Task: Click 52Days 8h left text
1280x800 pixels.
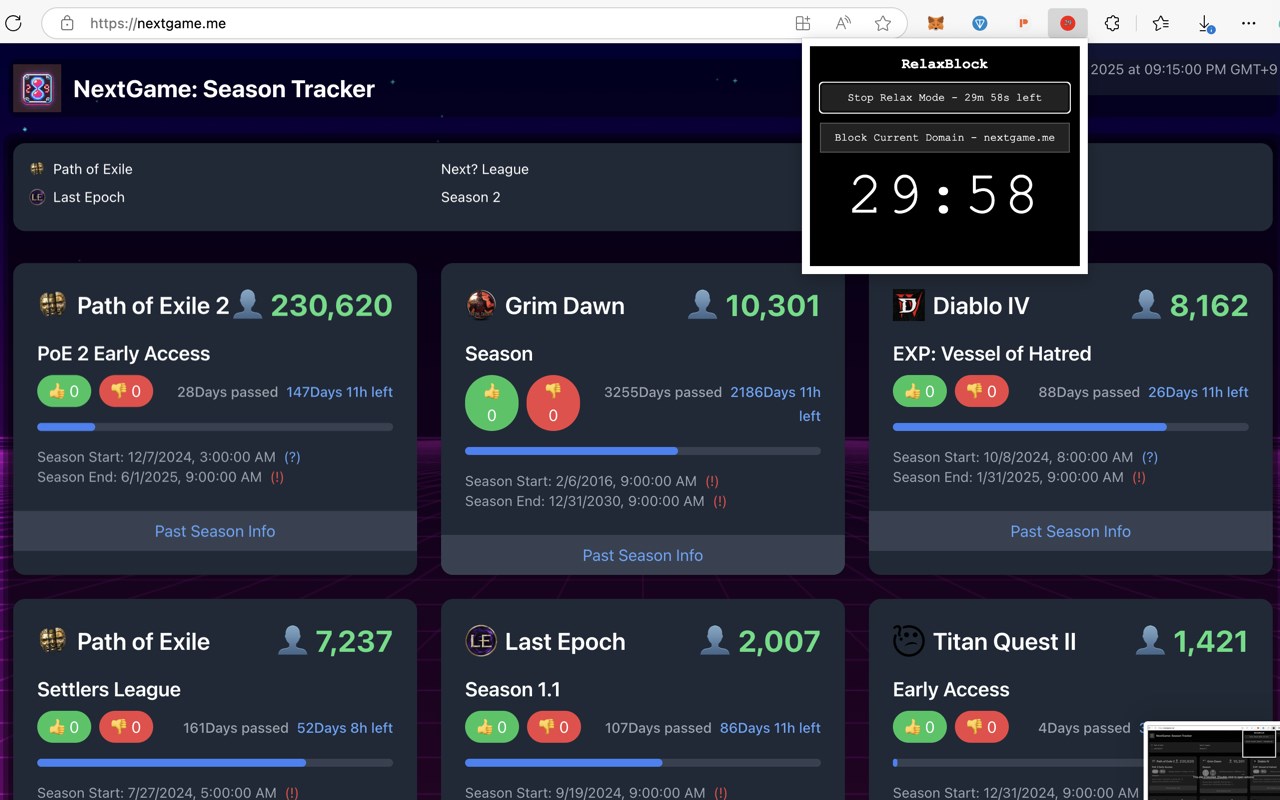Action: click(x=345, y=728)
